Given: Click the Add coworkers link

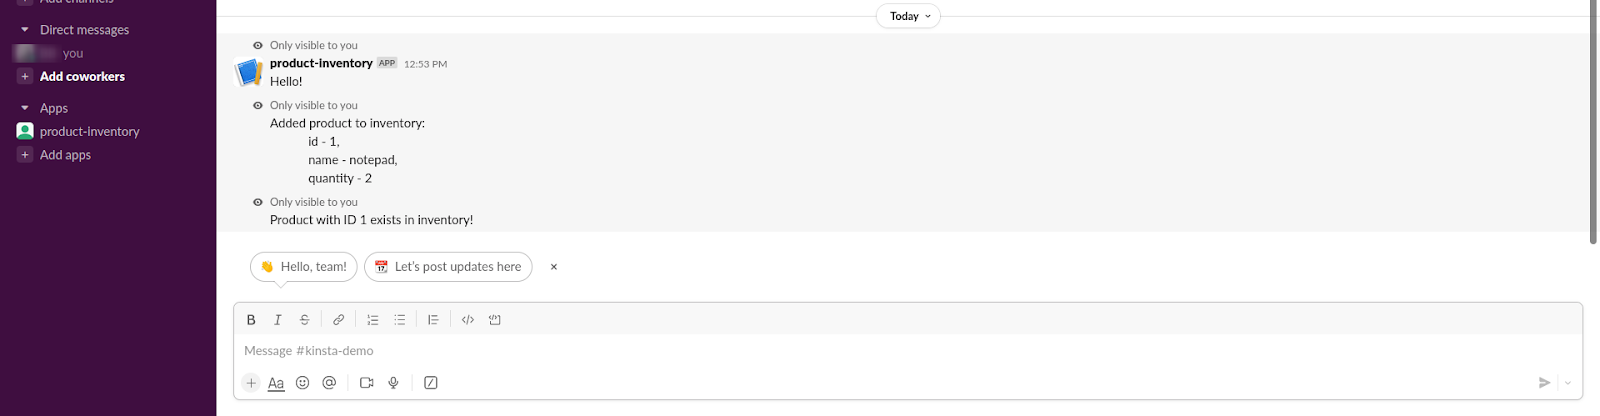Looking at the screenshot, I should tap(82, 76).
